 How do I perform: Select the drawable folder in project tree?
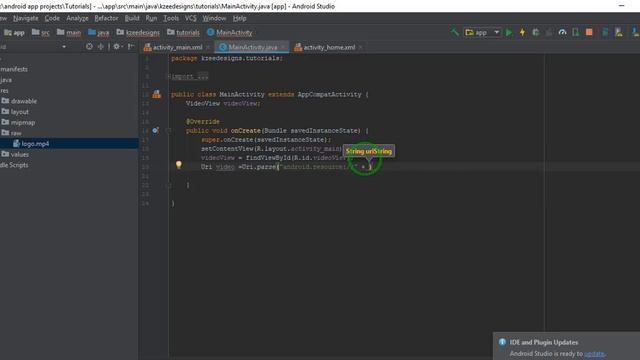pos(19,101)
